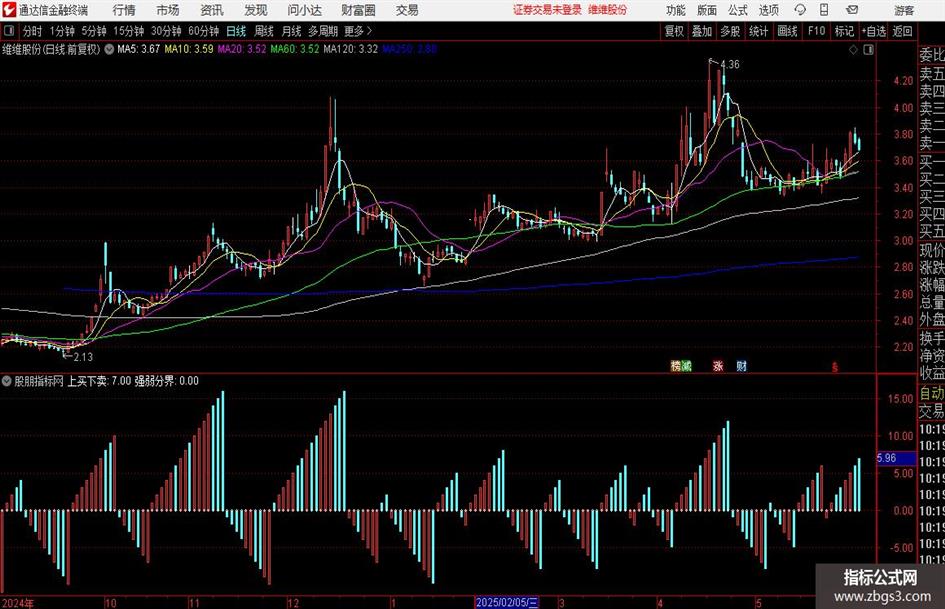Open the 多周期 multi-period view
This screenshot has width=945, height=609.
[x=323, y=31]
